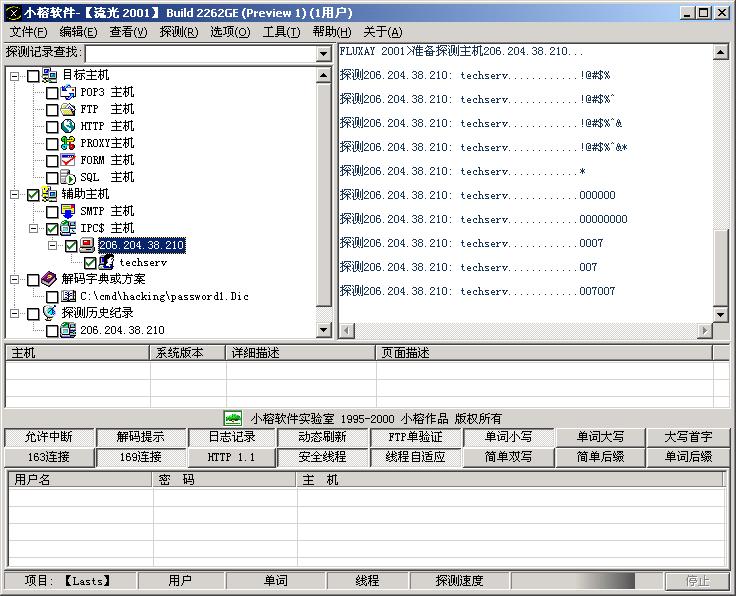Click the 用户名 column header
This screenshot has width=736, height=596.
[x=80, y=480]
